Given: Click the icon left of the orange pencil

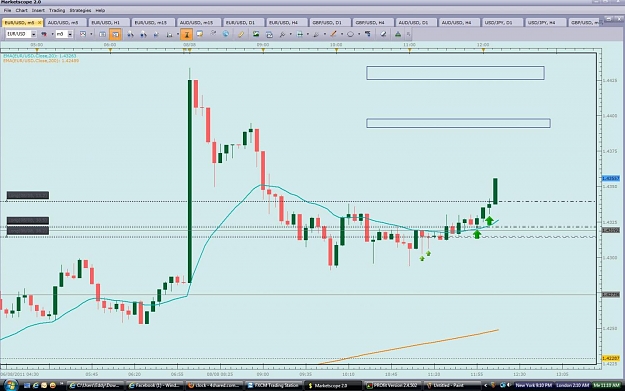Looking at the screenshot, I should [316, 34].
